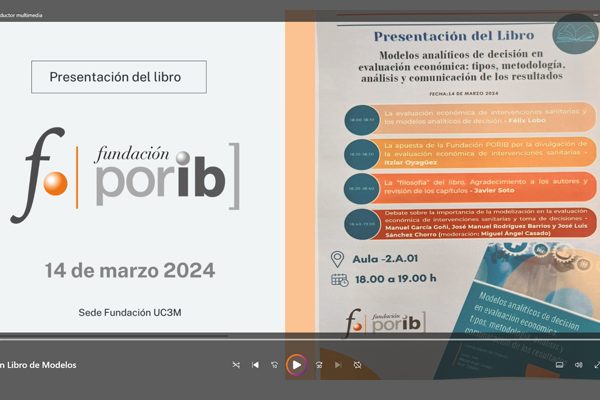Toggle repeat mode
Viewport: 600px width, 400px height.
357,365
